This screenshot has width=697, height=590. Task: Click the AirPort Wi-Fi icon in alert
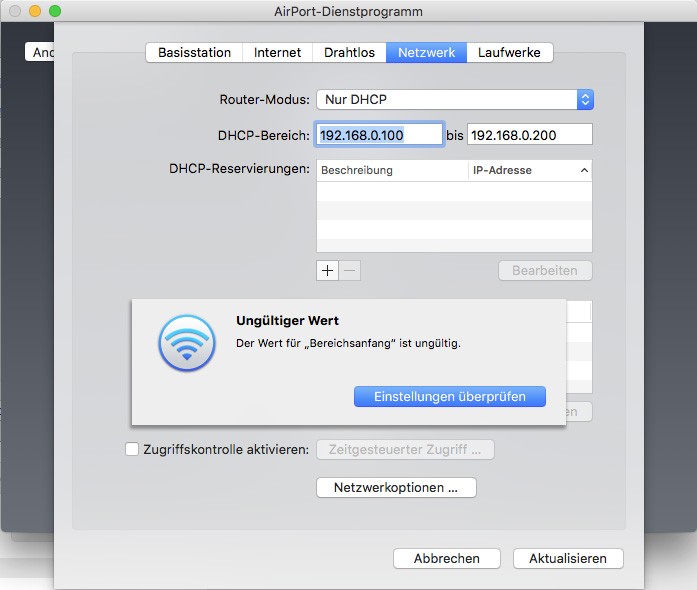coord(186,344)
